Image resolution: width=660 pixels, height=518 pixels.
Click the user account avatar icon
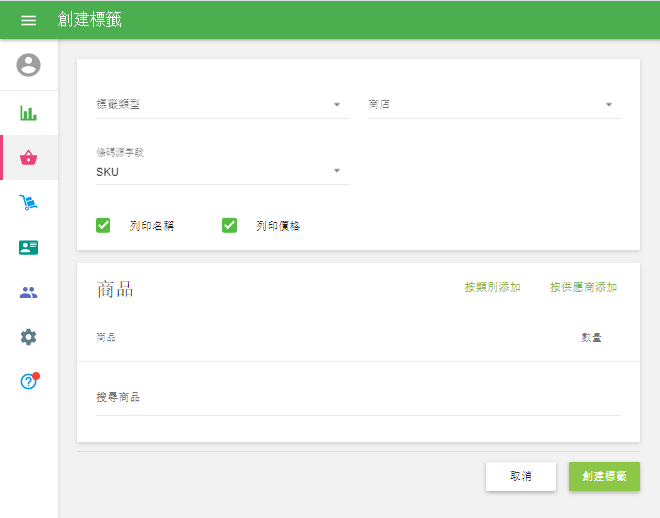click(29, 65)
